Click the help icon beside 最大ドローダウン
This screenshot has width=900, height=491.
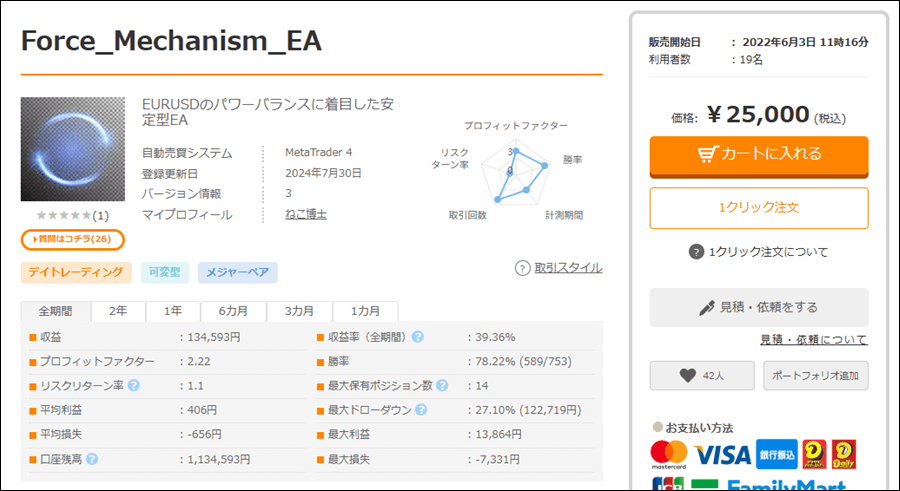[421, 410]
